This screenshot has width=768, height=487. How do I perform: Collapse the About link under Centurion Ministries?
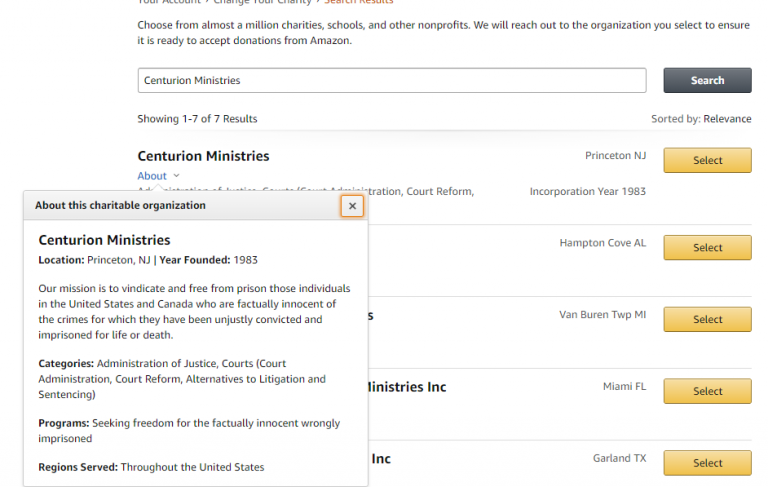(x=152, y=176)
